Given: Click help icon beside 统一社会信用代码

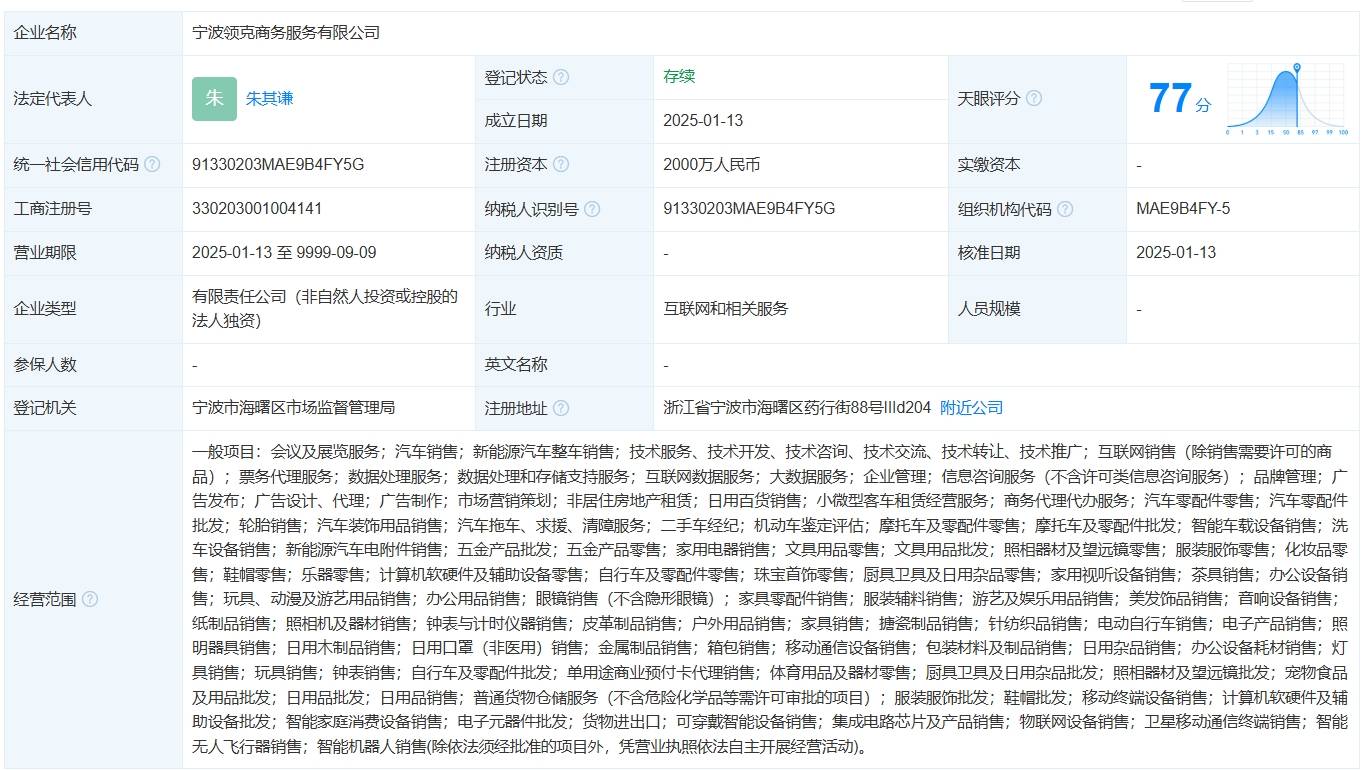Looking at the screenshot, I should [152, 165].
